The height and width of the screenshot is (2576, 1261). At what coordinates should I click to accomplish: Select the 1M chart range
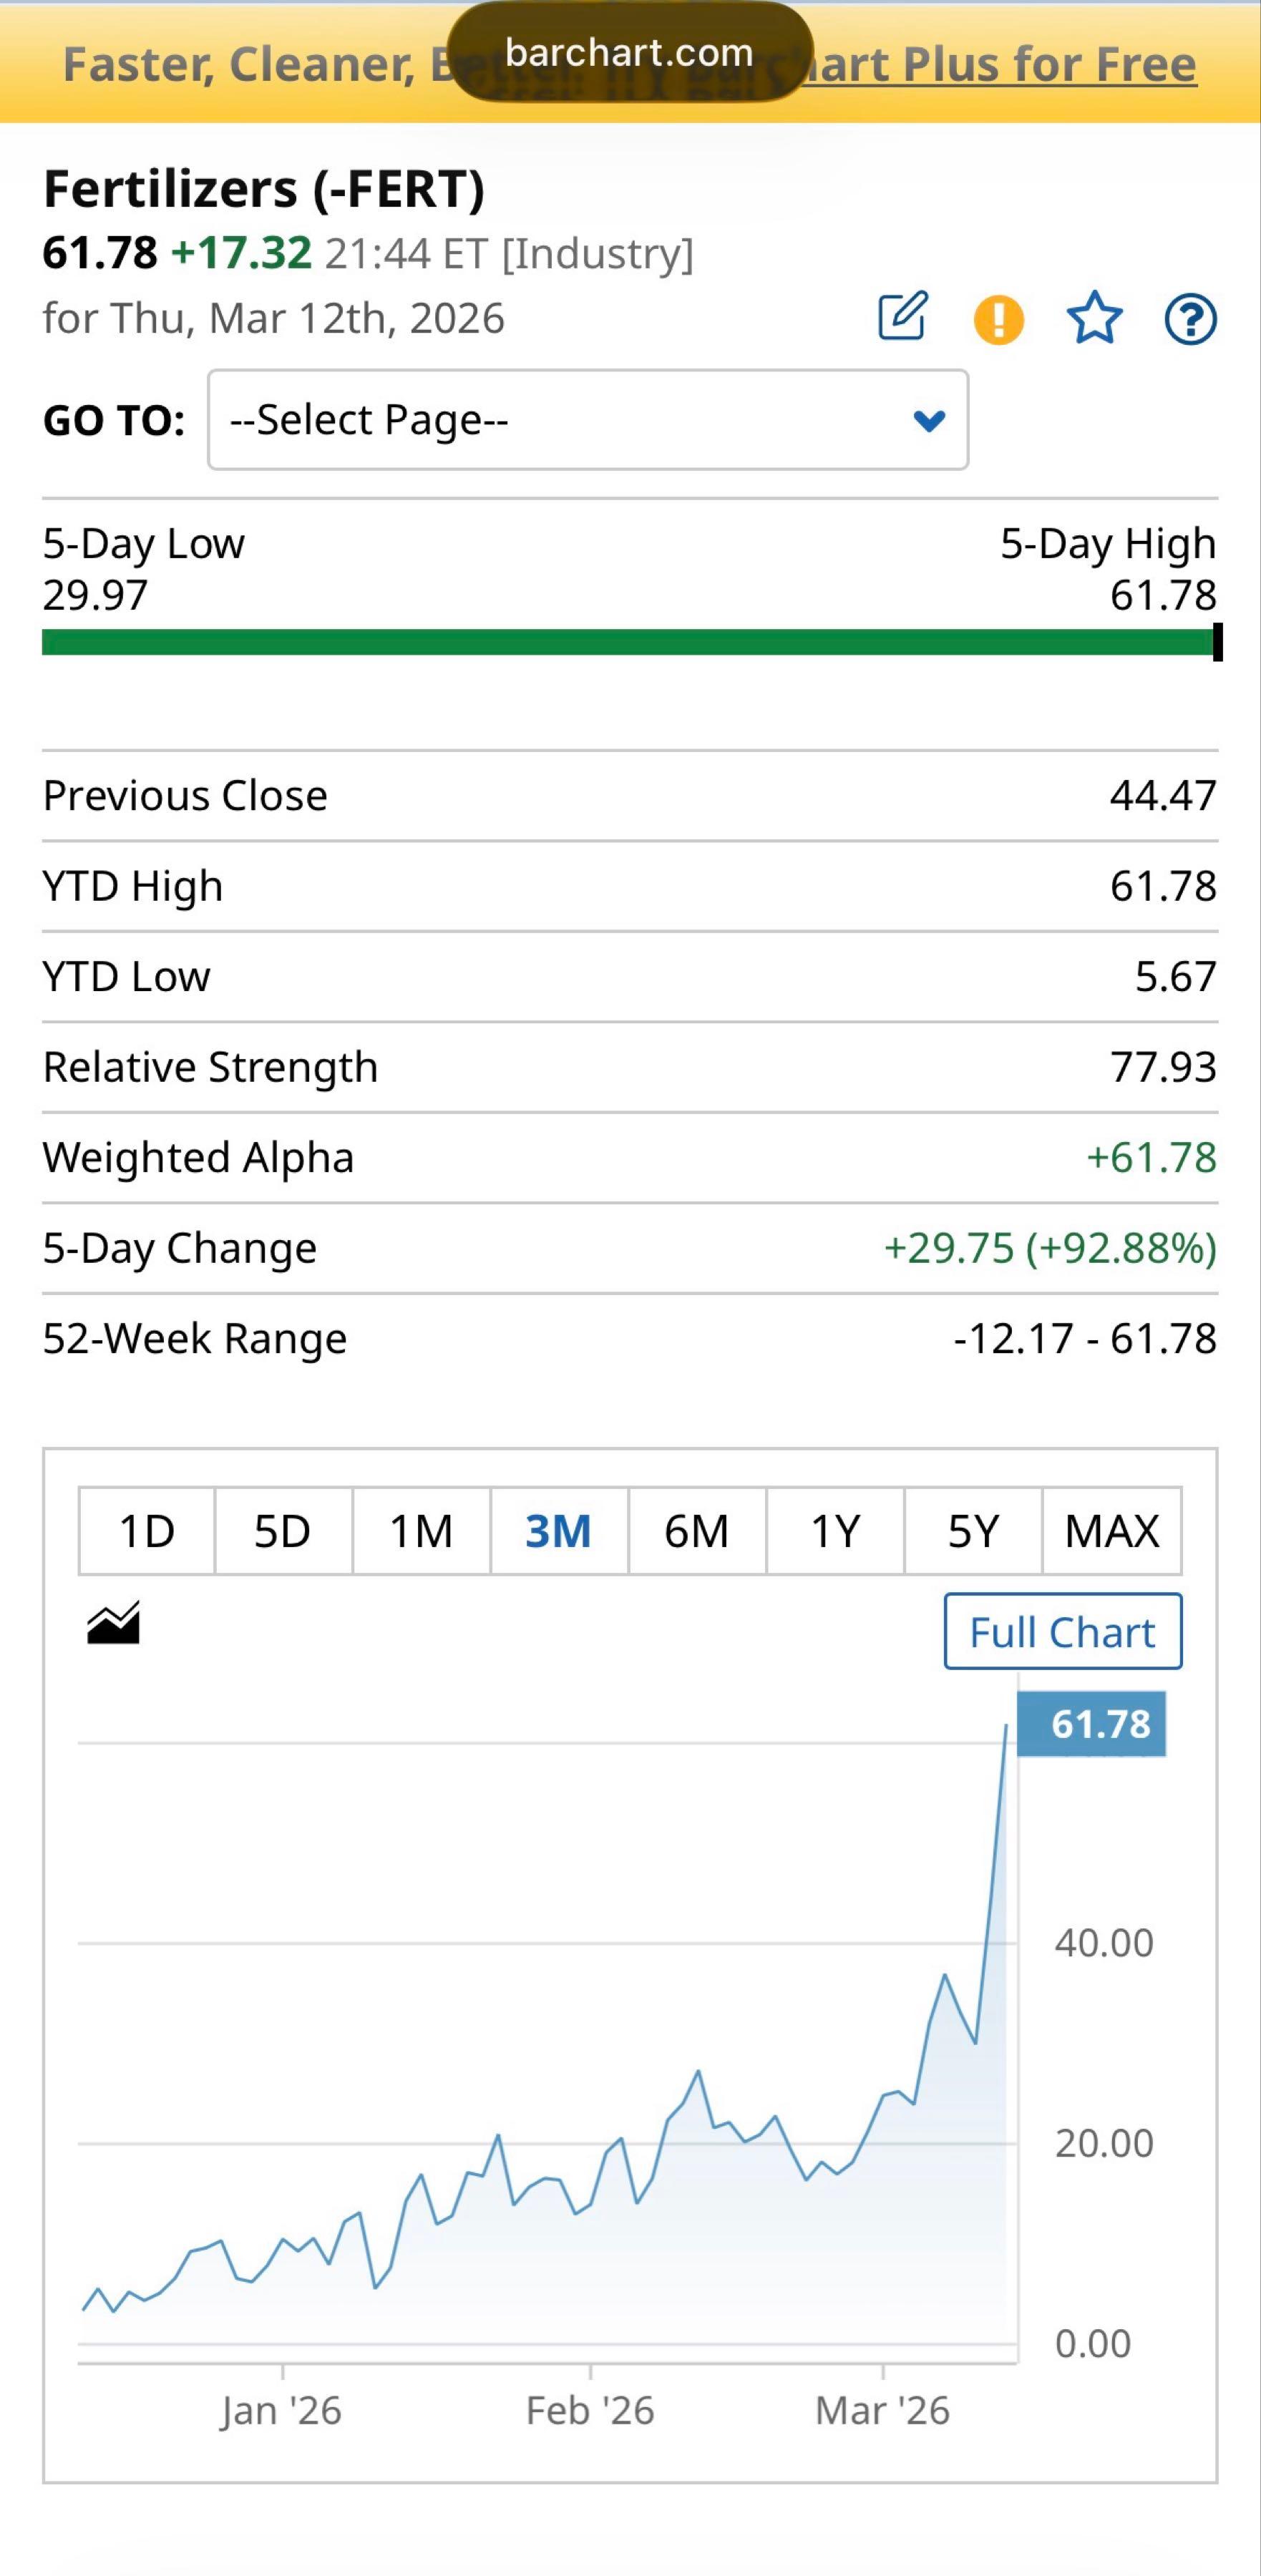[x=421, y=1531]
